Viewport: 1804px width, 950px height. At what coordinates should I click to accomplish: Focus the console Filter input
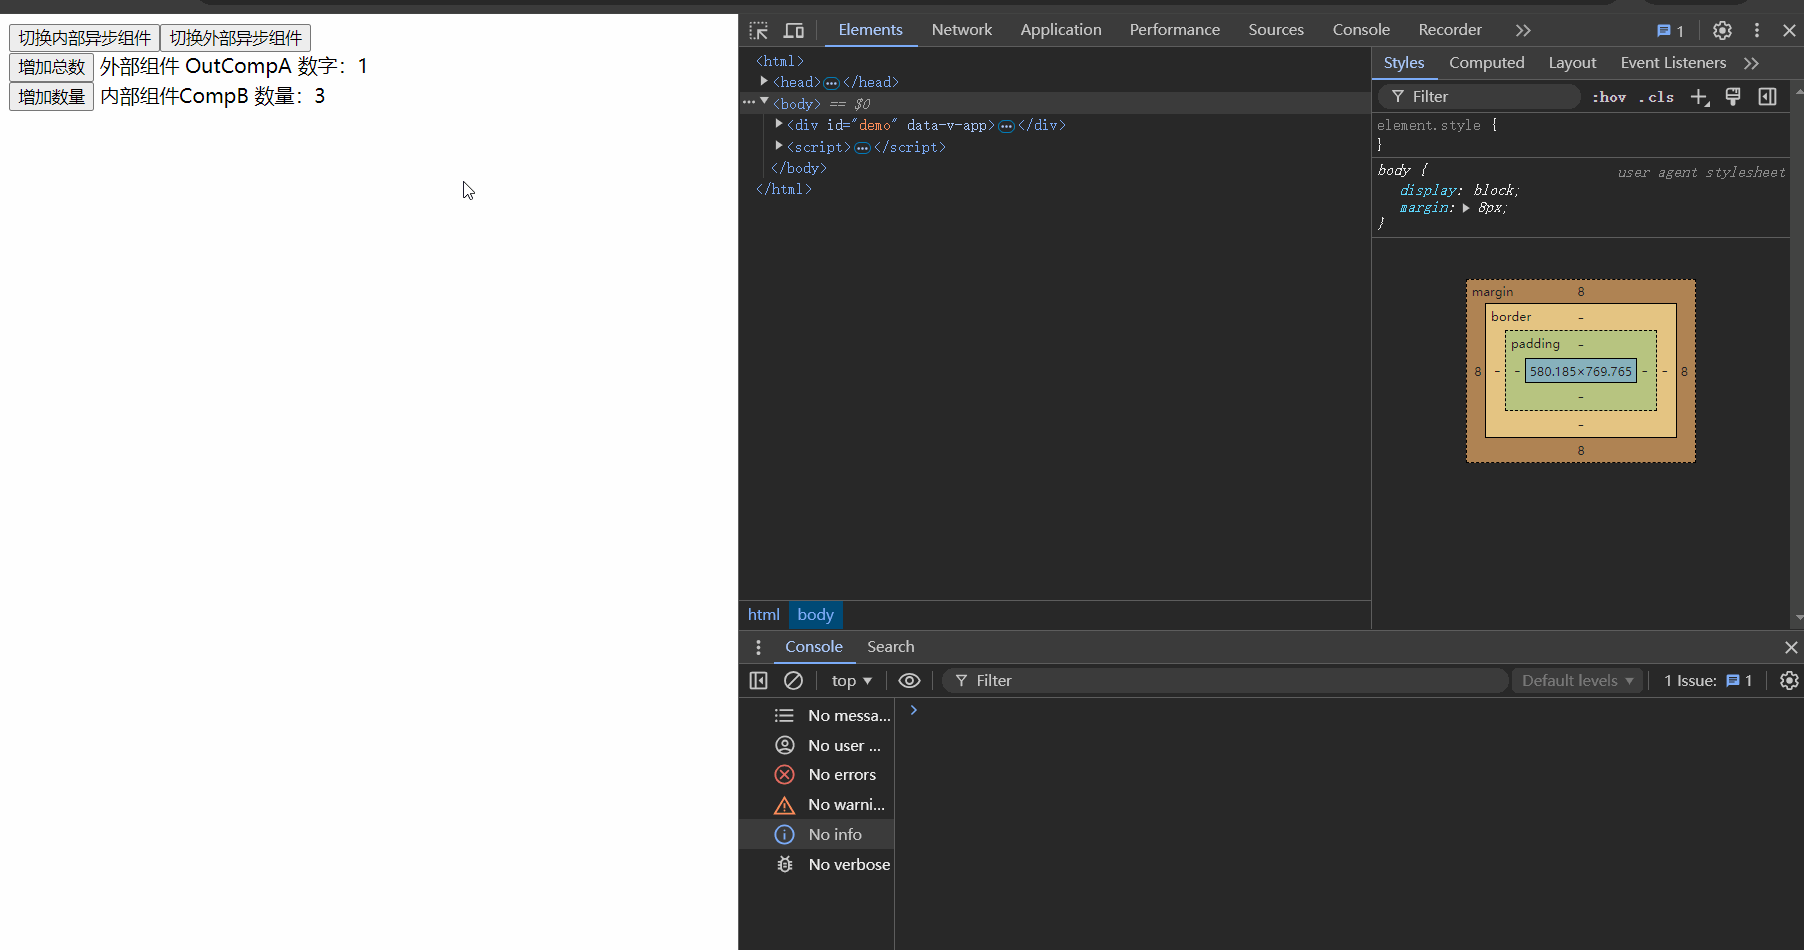tap(1226, 681)
